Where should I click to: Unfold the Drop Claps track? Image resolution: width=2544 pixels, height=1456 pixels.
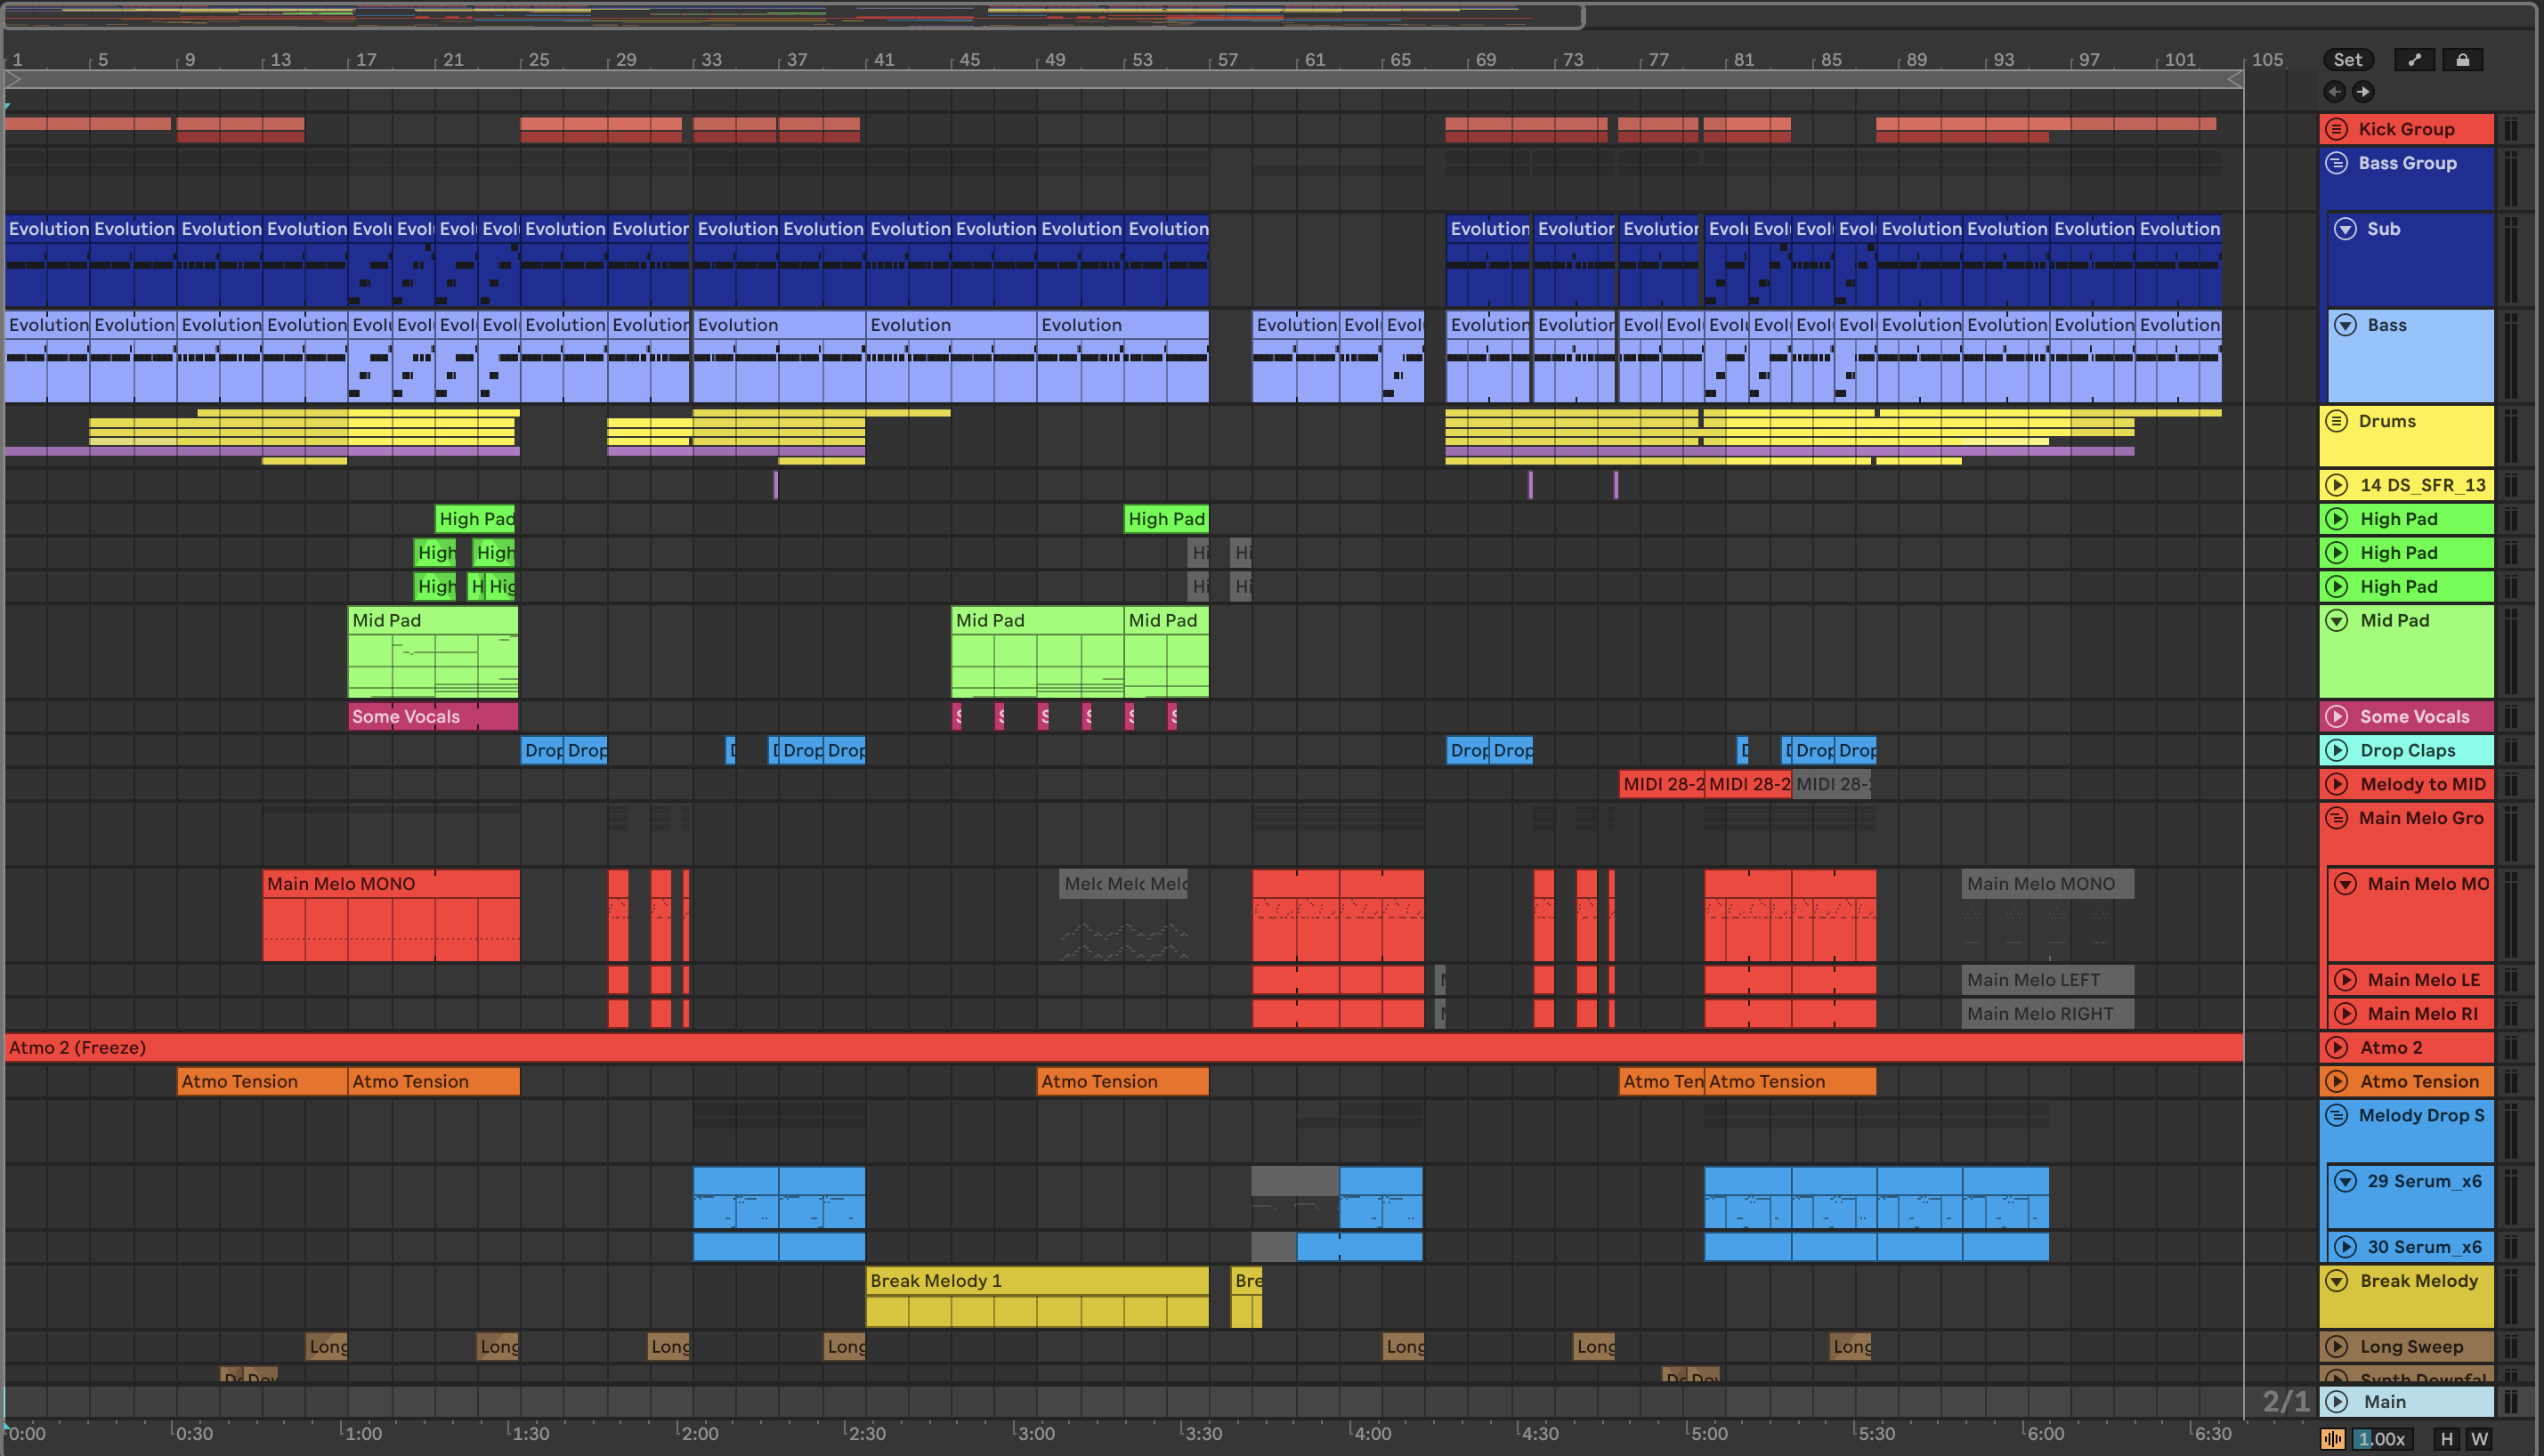point(2336,751)
